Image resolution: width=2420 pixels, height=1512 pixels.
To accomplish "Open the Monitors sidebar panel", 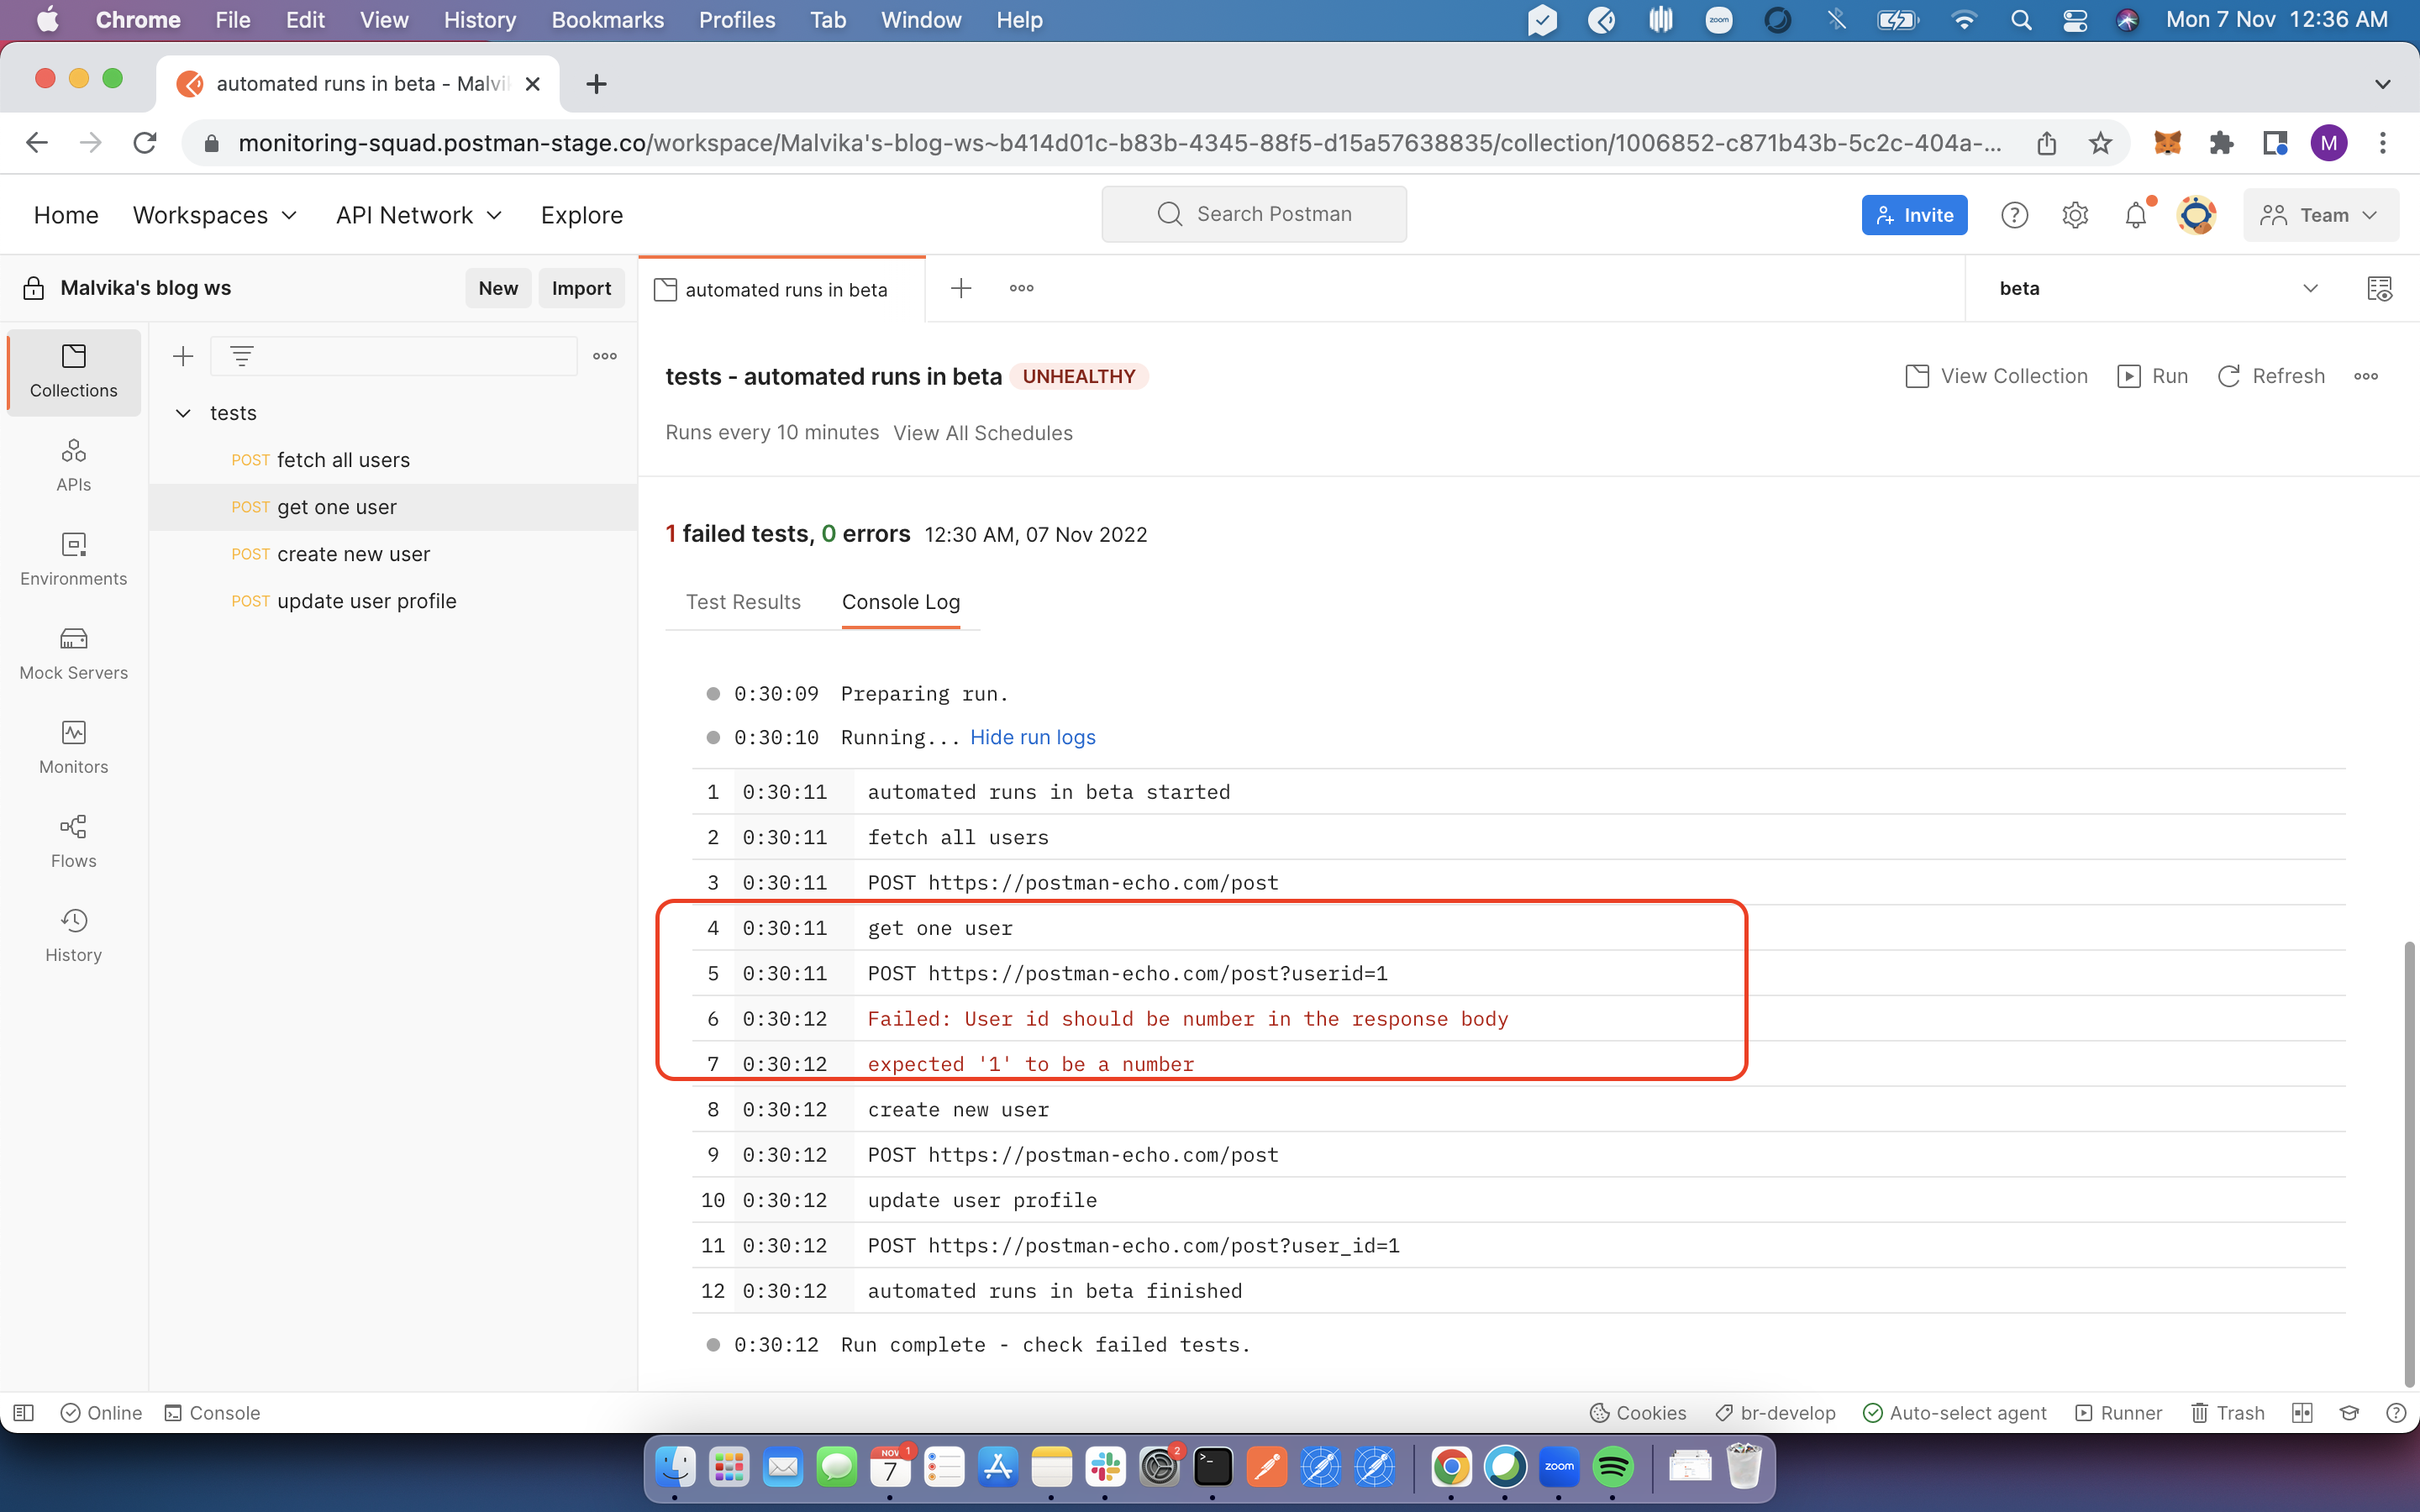I will tap(73, 747).
